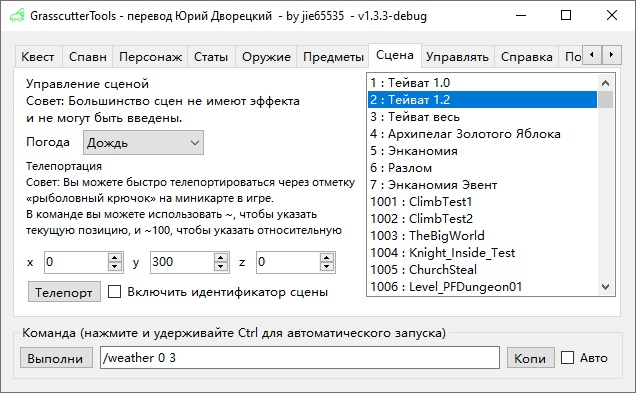Click the scene list scroll-up arrow
This screenshot has height=393, width=636.
(x=605, y=83)
